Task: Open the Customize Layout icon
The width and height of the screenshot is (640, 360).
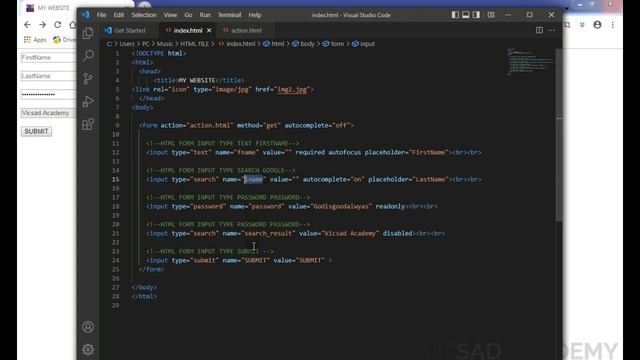Action: (491, 15)
